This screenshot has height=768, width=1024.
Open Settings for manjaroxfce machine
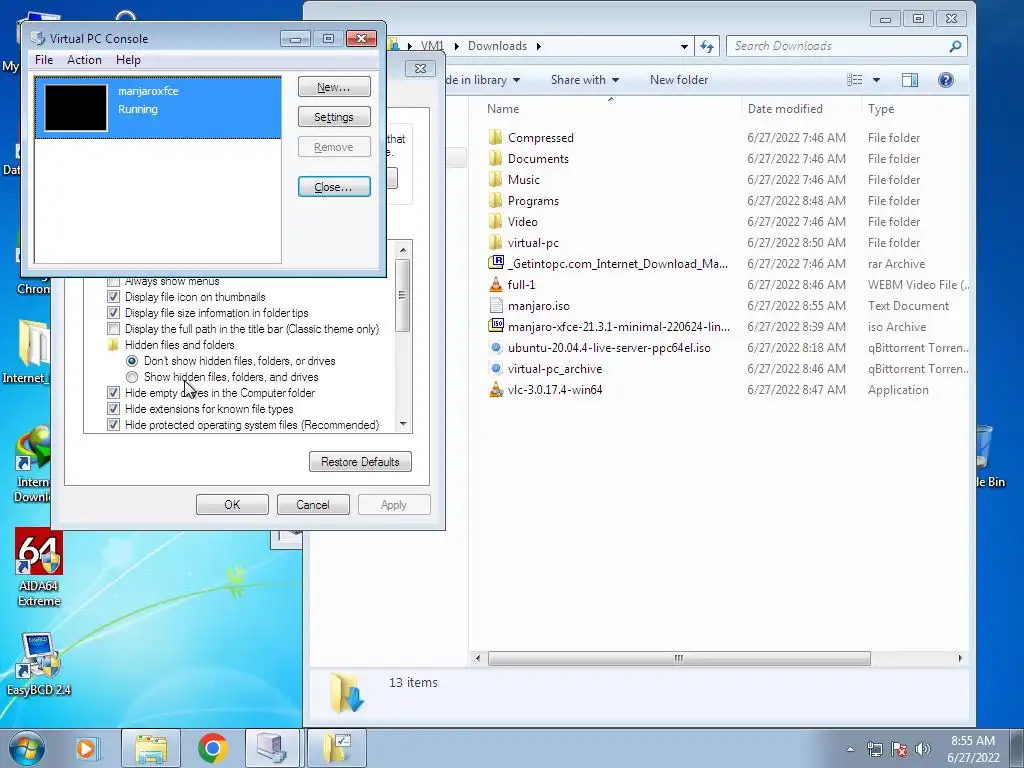(x=334, y=117)
